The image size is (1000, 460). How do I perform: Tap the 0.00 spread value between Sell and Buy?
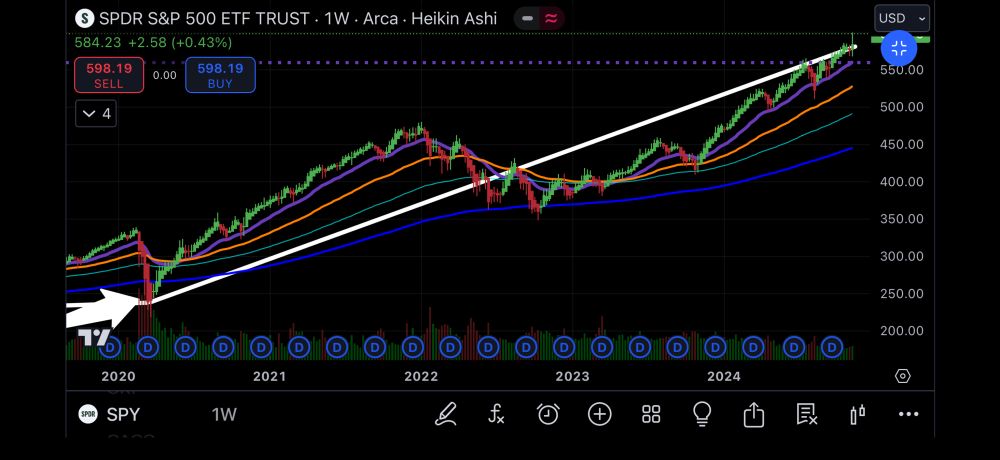coord(165,75)
